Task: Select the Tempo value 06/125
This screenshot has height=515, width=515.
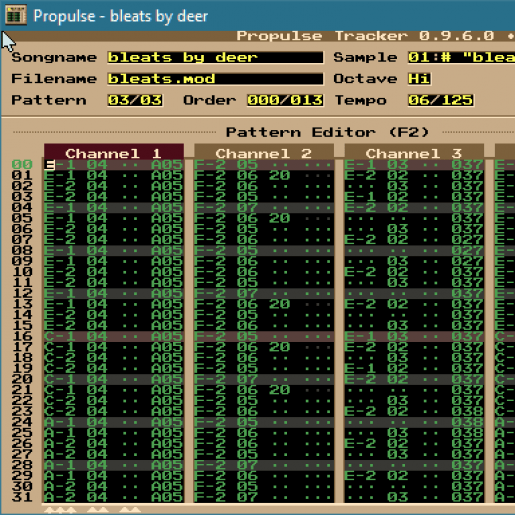Action: pyautogui.click(x=440, y=100)
